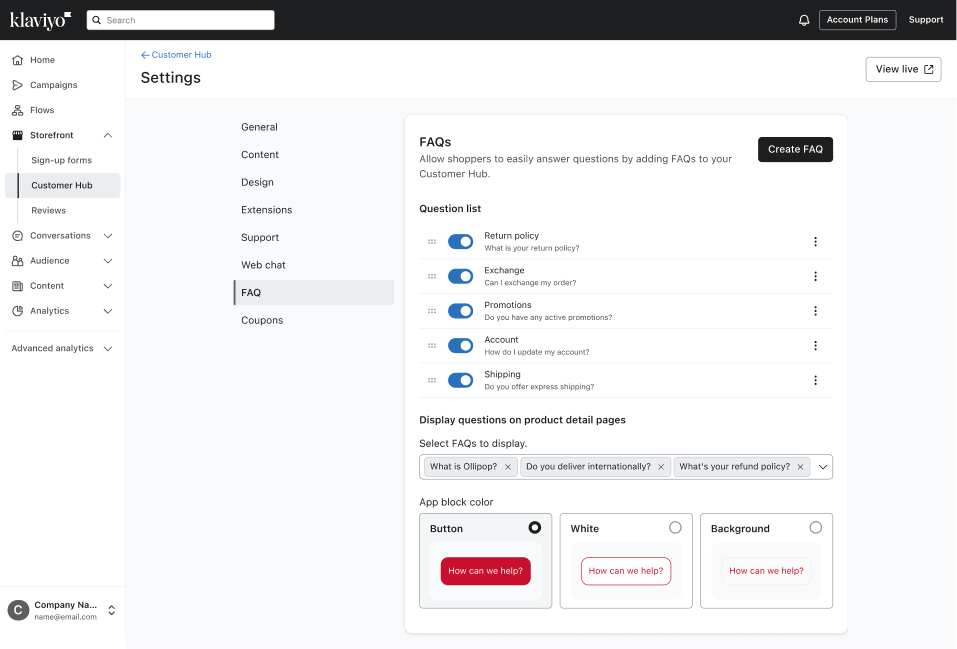Expand the Conversations chevron
Screen dimensions: 957x649
[108, 236]
